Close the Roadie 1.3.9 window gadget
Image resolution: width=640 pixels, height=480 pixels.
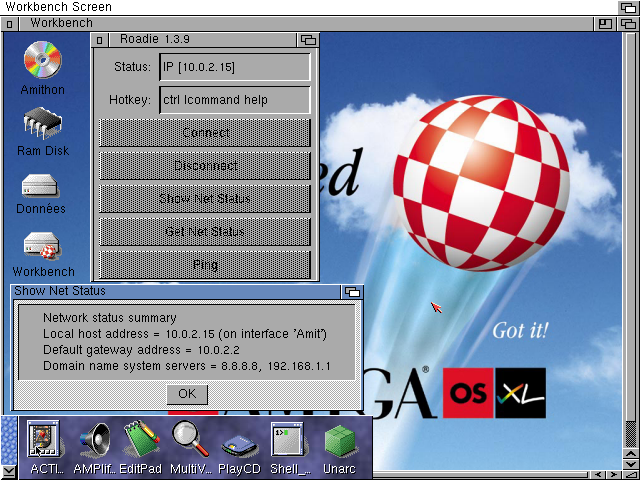tap(99, 40)
